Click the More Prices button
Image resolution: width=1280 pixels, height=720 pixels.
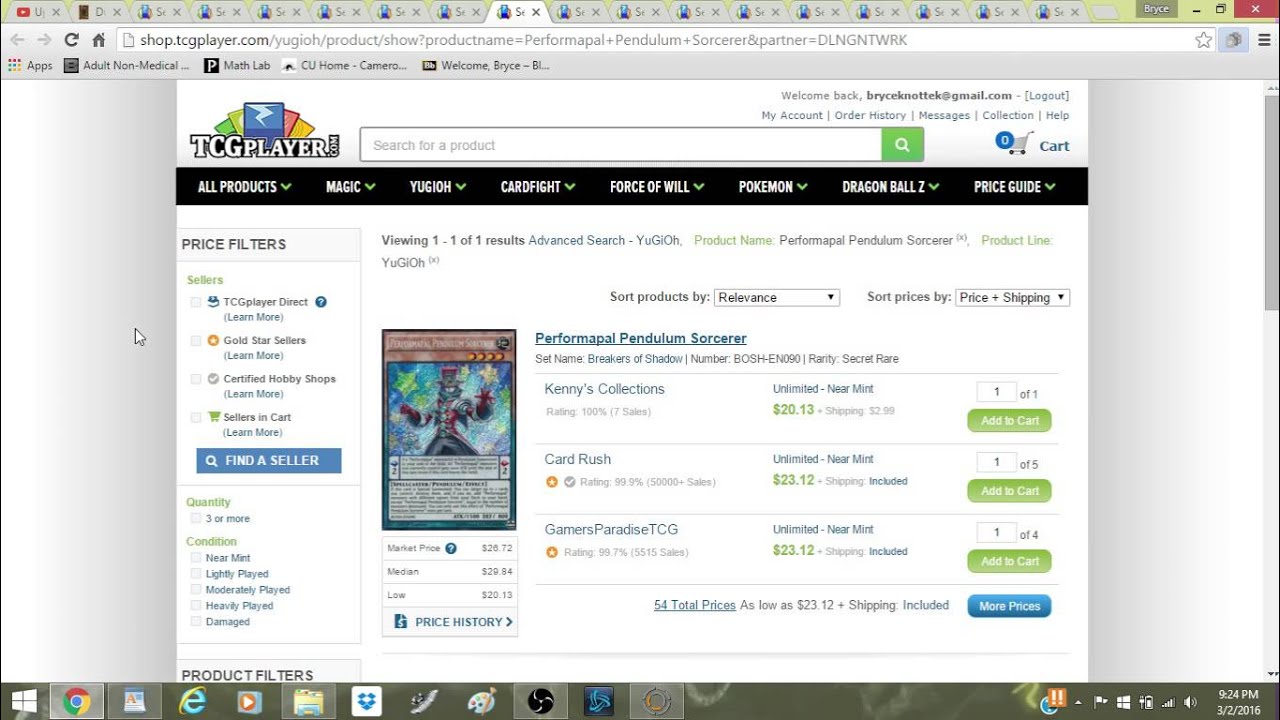1009,606
